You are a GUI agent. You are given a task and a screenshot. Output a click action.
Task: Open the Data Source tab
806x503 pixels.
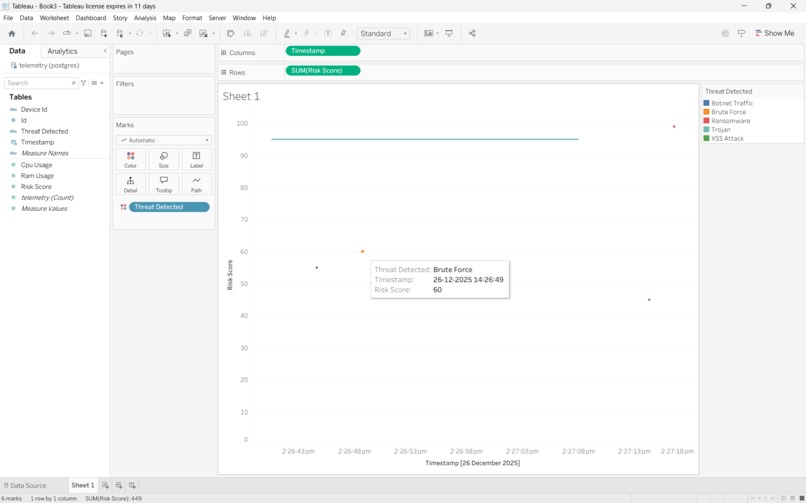25,485
